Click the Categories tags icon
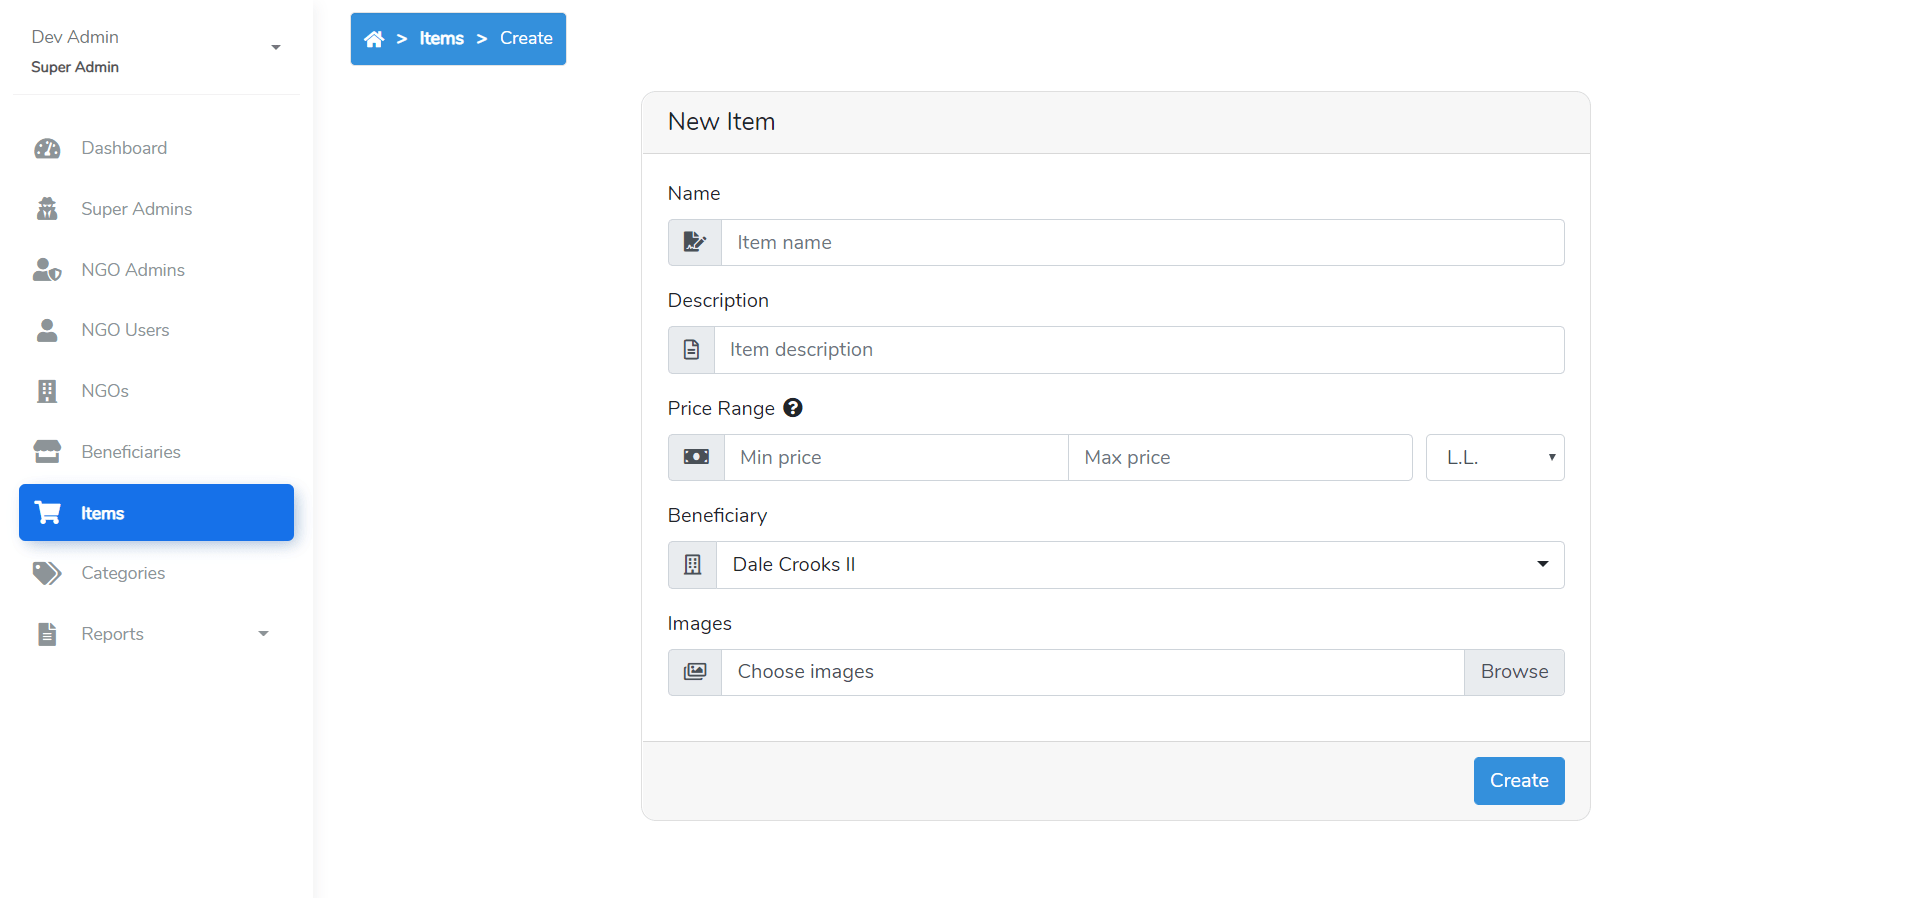1907x898 pixels. click(47, 573)
